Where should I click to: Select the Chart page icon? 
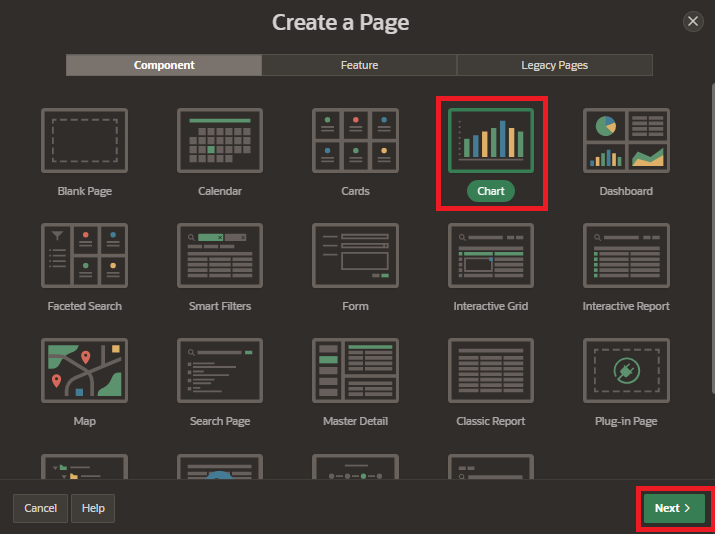pos(491,141)
